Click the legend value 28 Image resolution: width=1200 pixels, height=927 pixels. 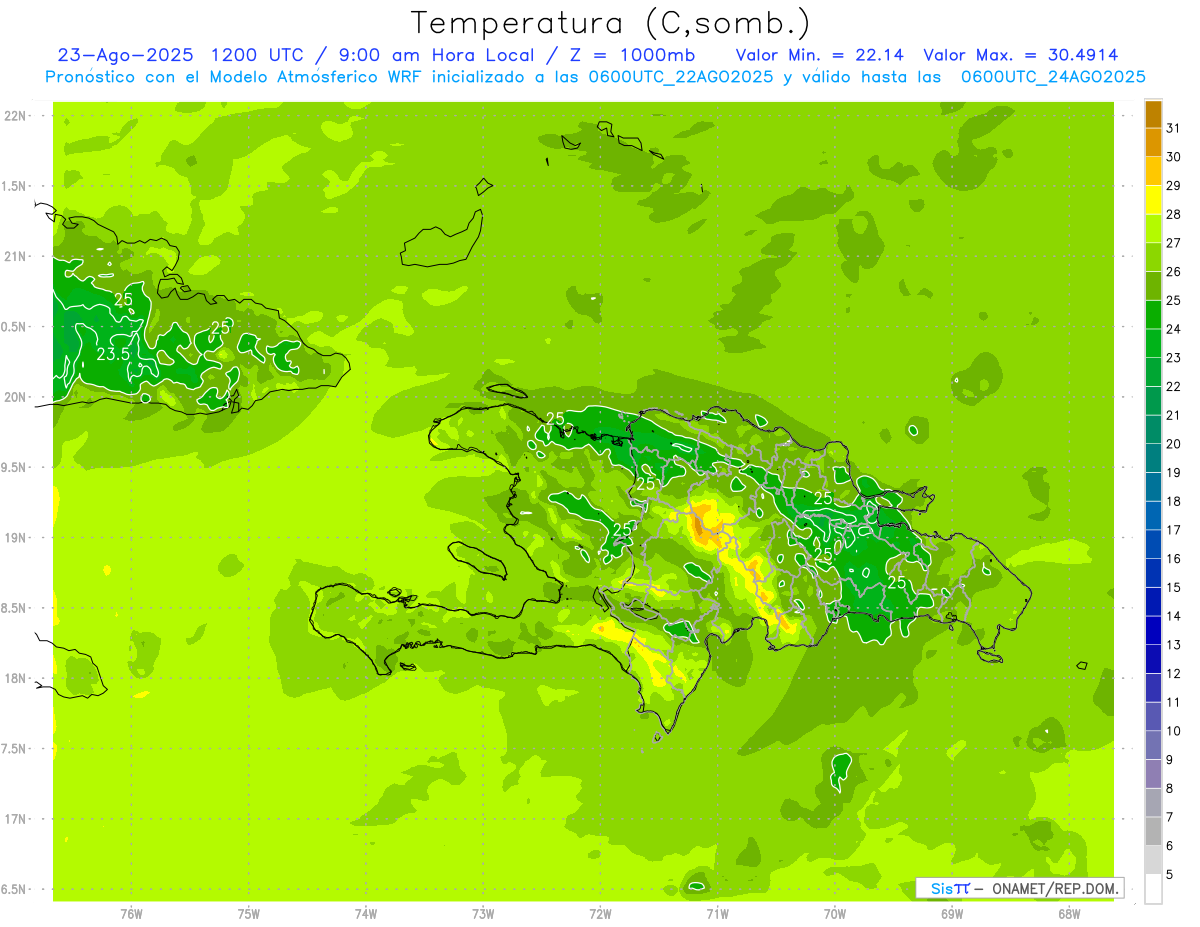[x=1173, y=214]
